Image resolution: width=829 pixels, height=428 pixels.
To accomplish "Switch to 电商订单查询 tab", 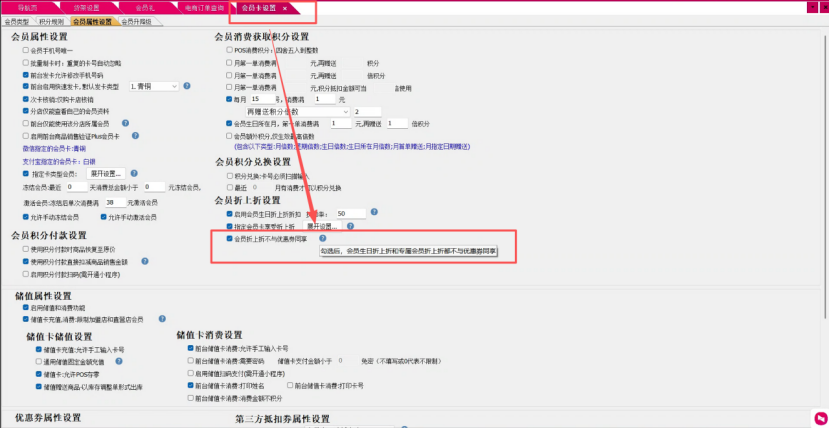I will tap(205, 8).
